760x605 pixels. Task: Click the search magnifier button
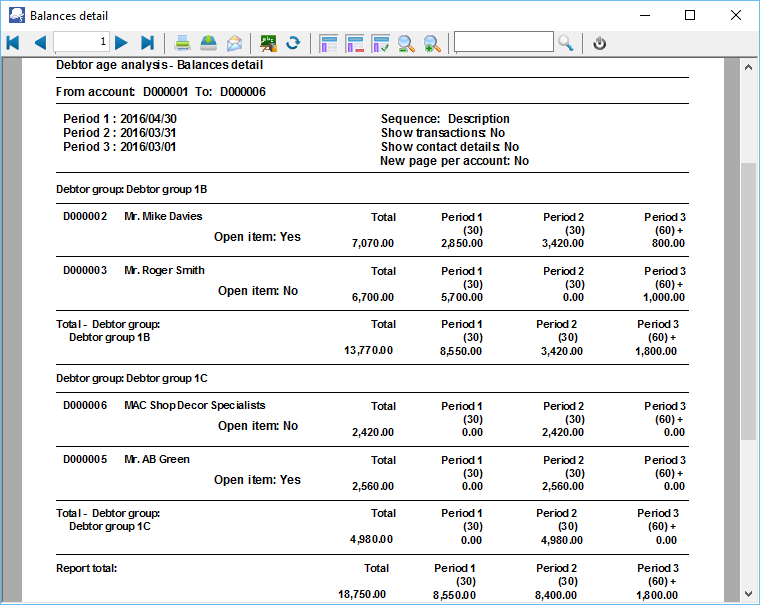[566, 43]
